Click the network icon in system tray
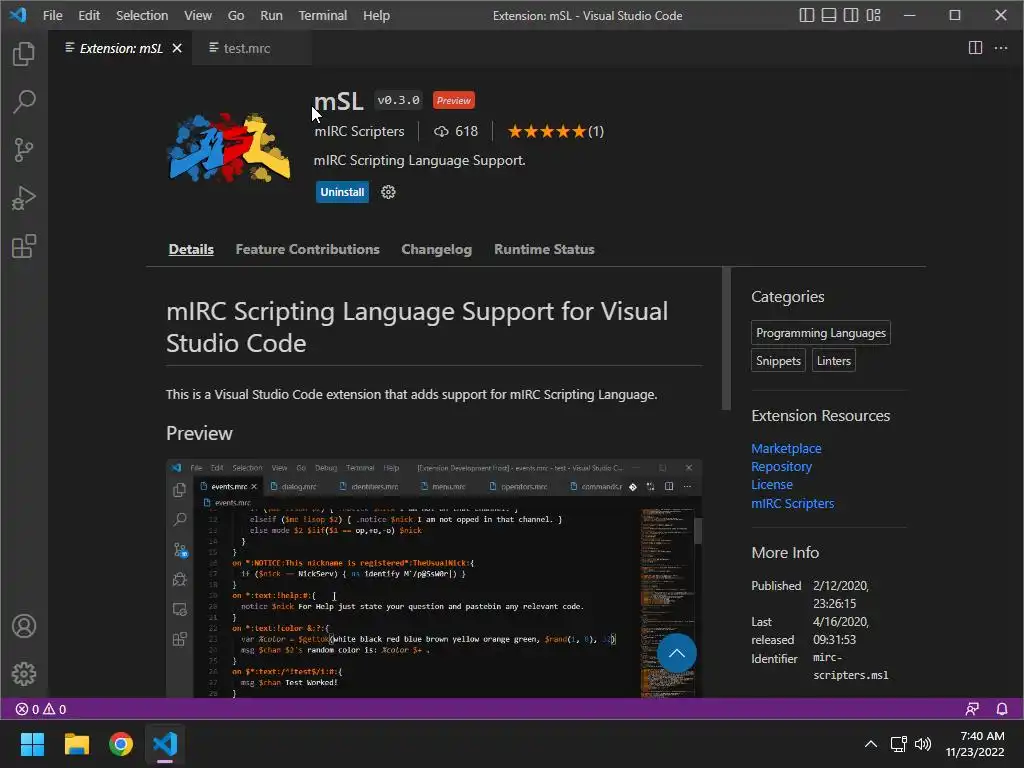This screenshot has height=768, width=1024. pos(899,744)
